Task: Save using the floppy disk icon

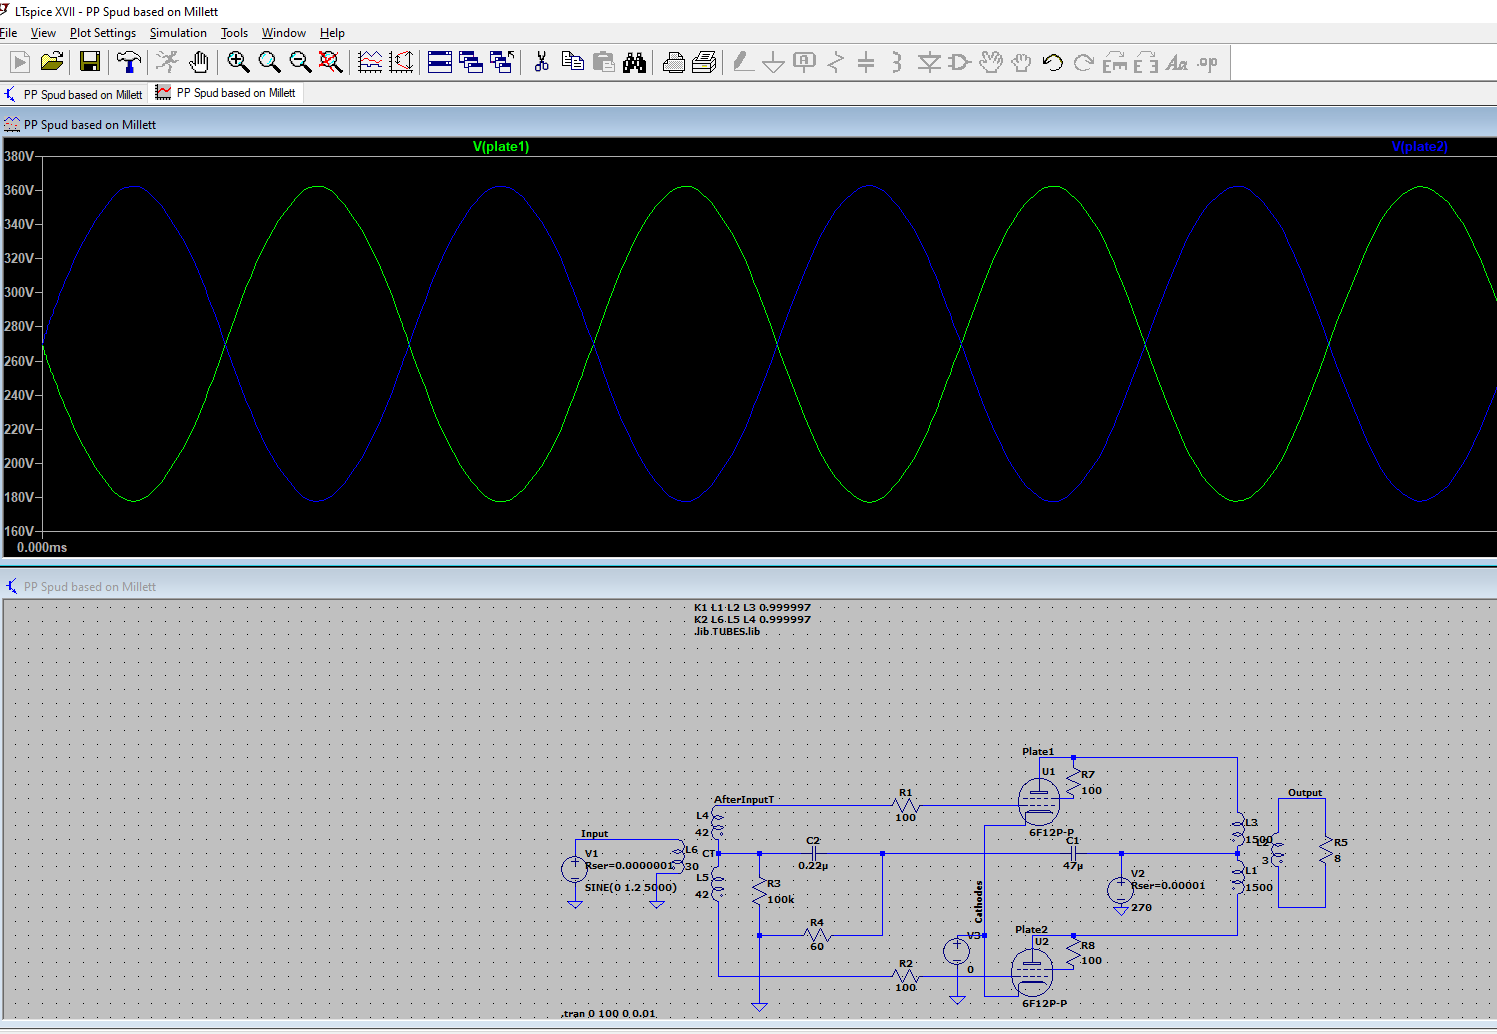Action: 90,62
